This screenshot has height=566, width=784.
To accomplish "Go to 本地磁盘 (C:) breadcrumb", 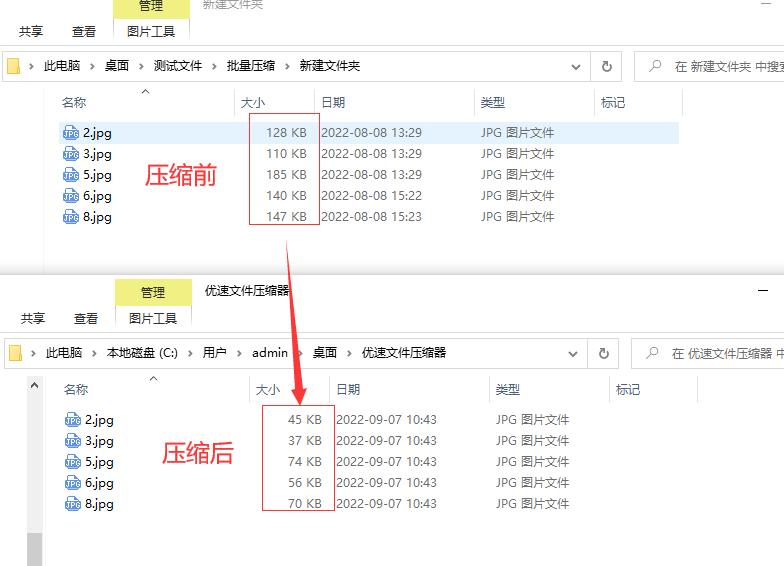I will [142, 353].
